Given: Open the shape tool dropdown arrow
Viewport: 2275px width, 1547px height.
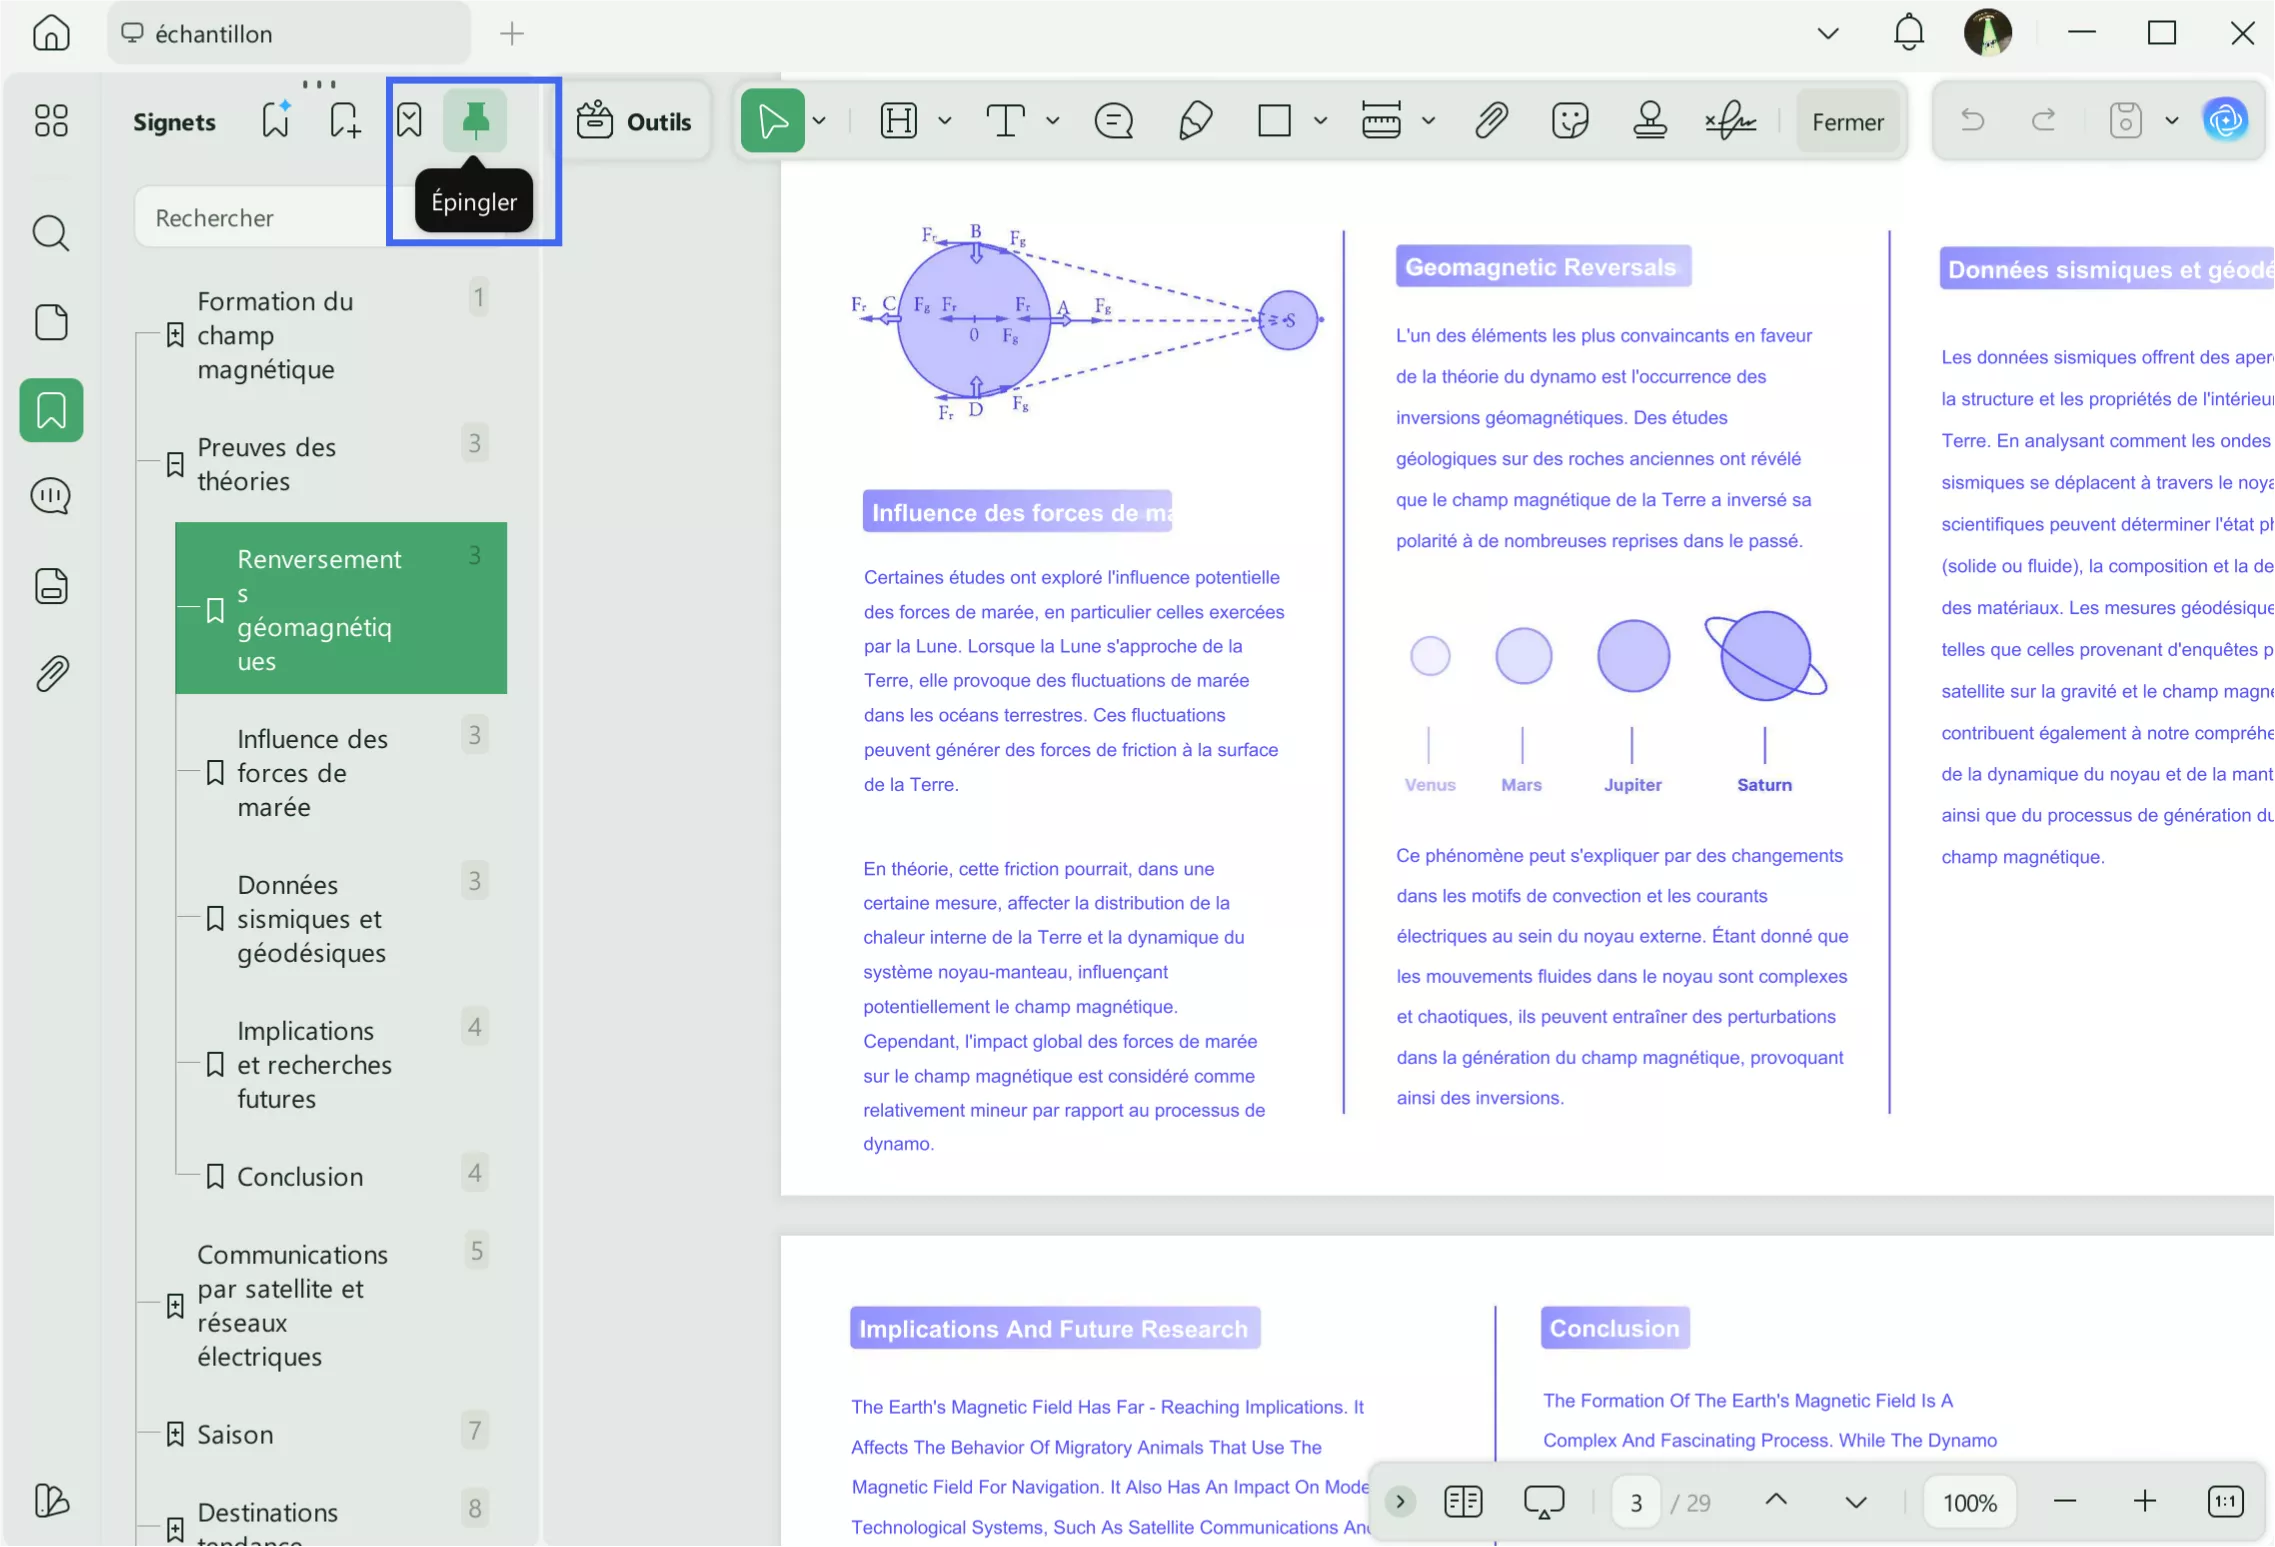Looking at the screenshot, I should (1320, 121).
